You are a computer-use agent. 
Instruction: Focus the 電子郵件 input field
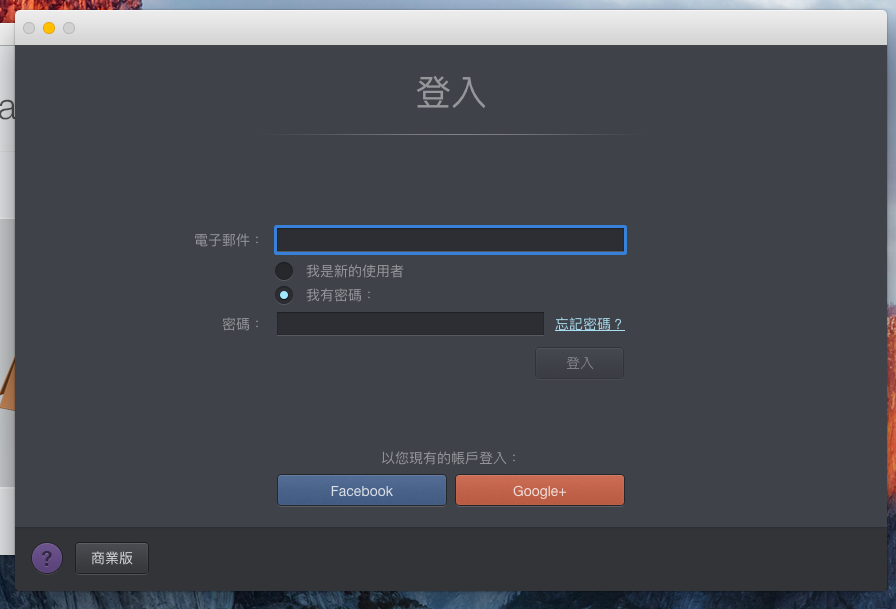click(450, 240)
